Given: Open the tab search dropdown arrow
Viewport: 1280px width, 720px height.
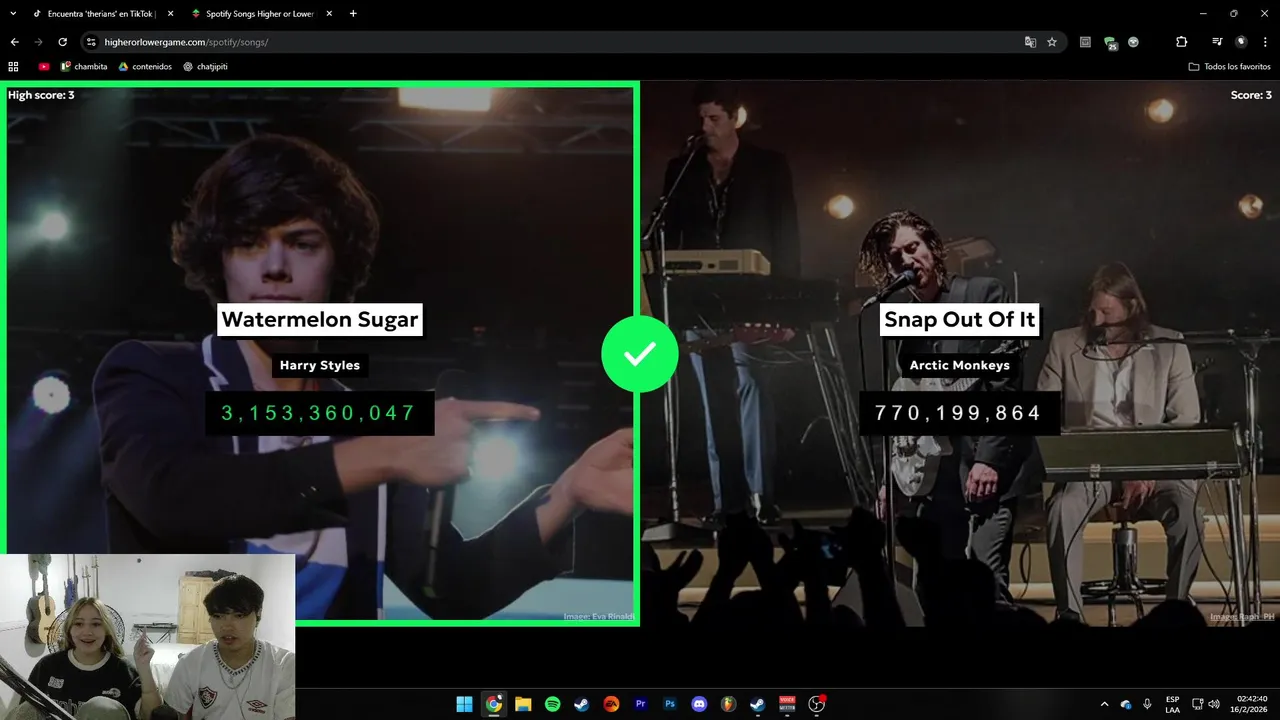Looking at the screenshot, I should pos(13,14).
